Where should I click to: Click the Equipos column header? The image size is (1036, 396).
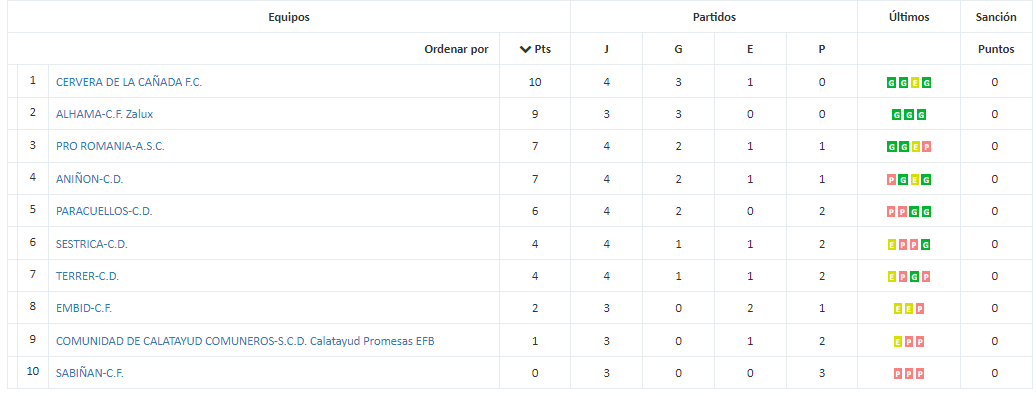(289, 17)
